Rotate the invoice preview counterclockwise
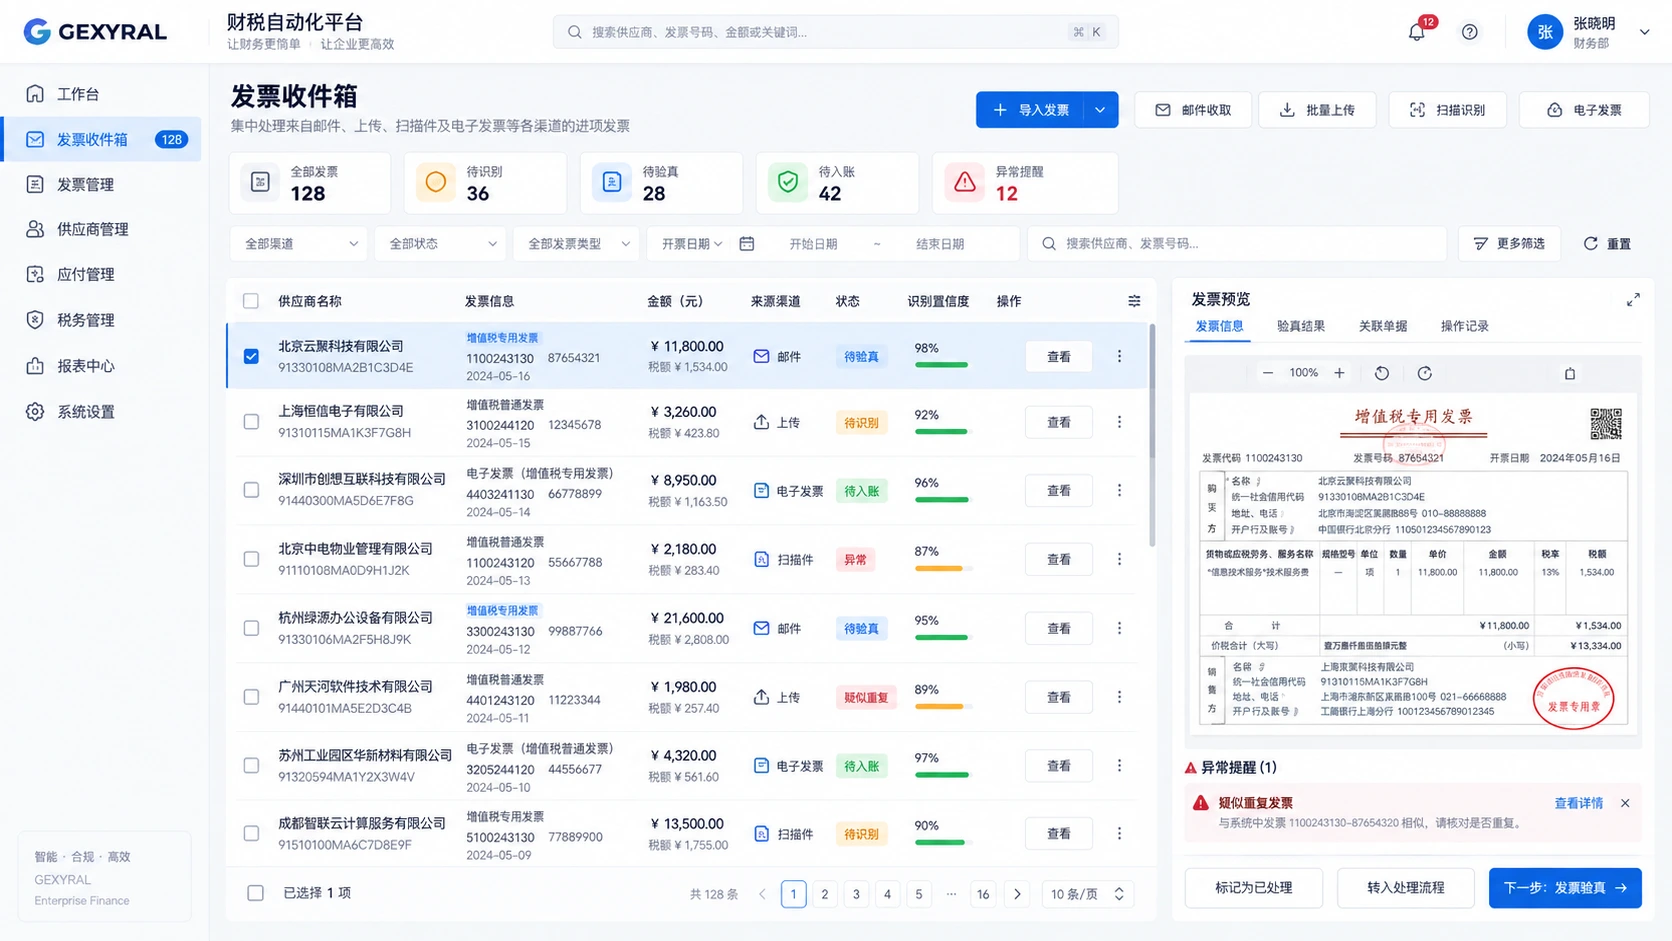Image resolution: width=1672 pixels, height=941 pixels. pyautogui.click(x=1382, y=373)
